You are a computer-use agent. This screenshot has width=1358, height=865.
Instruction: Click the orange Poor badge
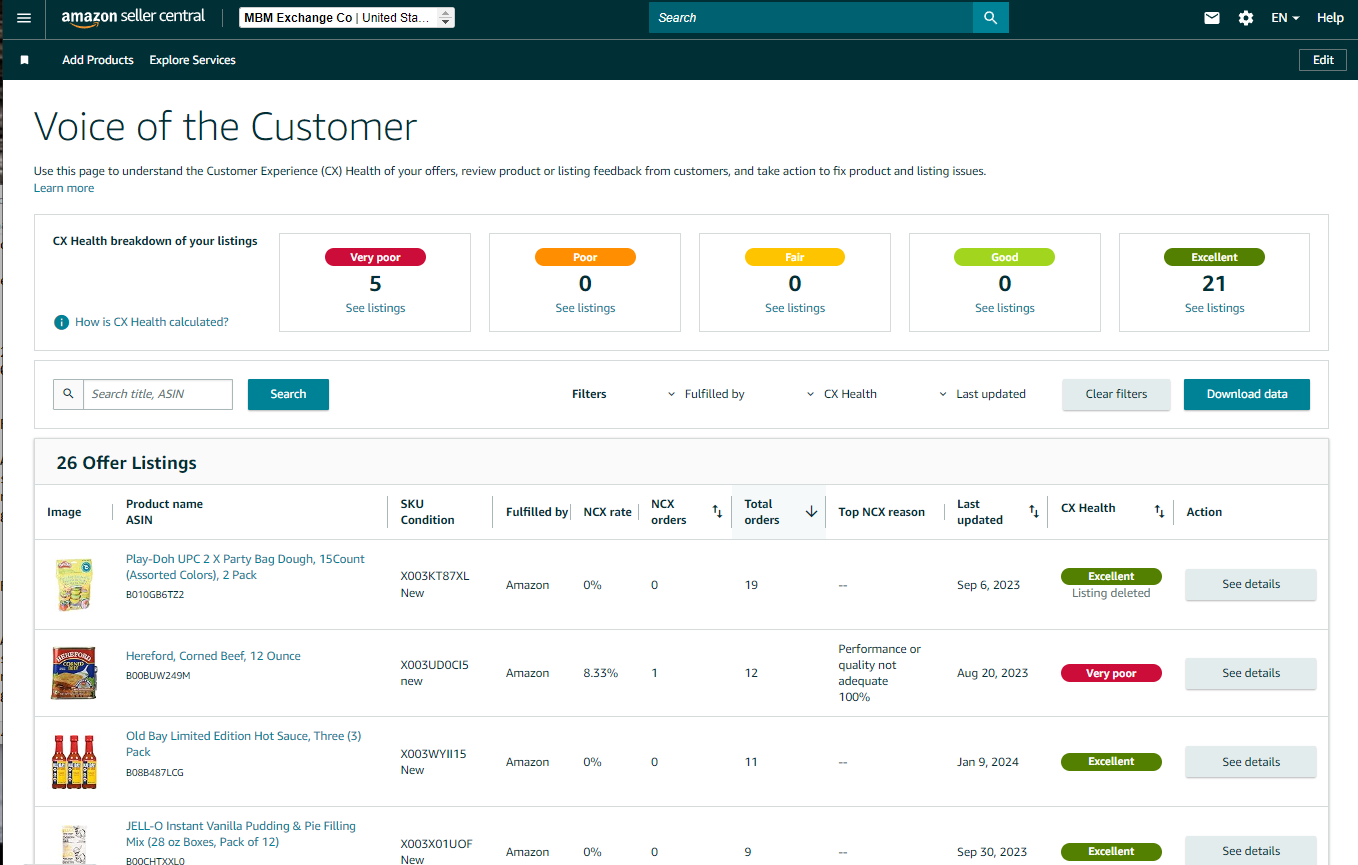coord(585,257)
